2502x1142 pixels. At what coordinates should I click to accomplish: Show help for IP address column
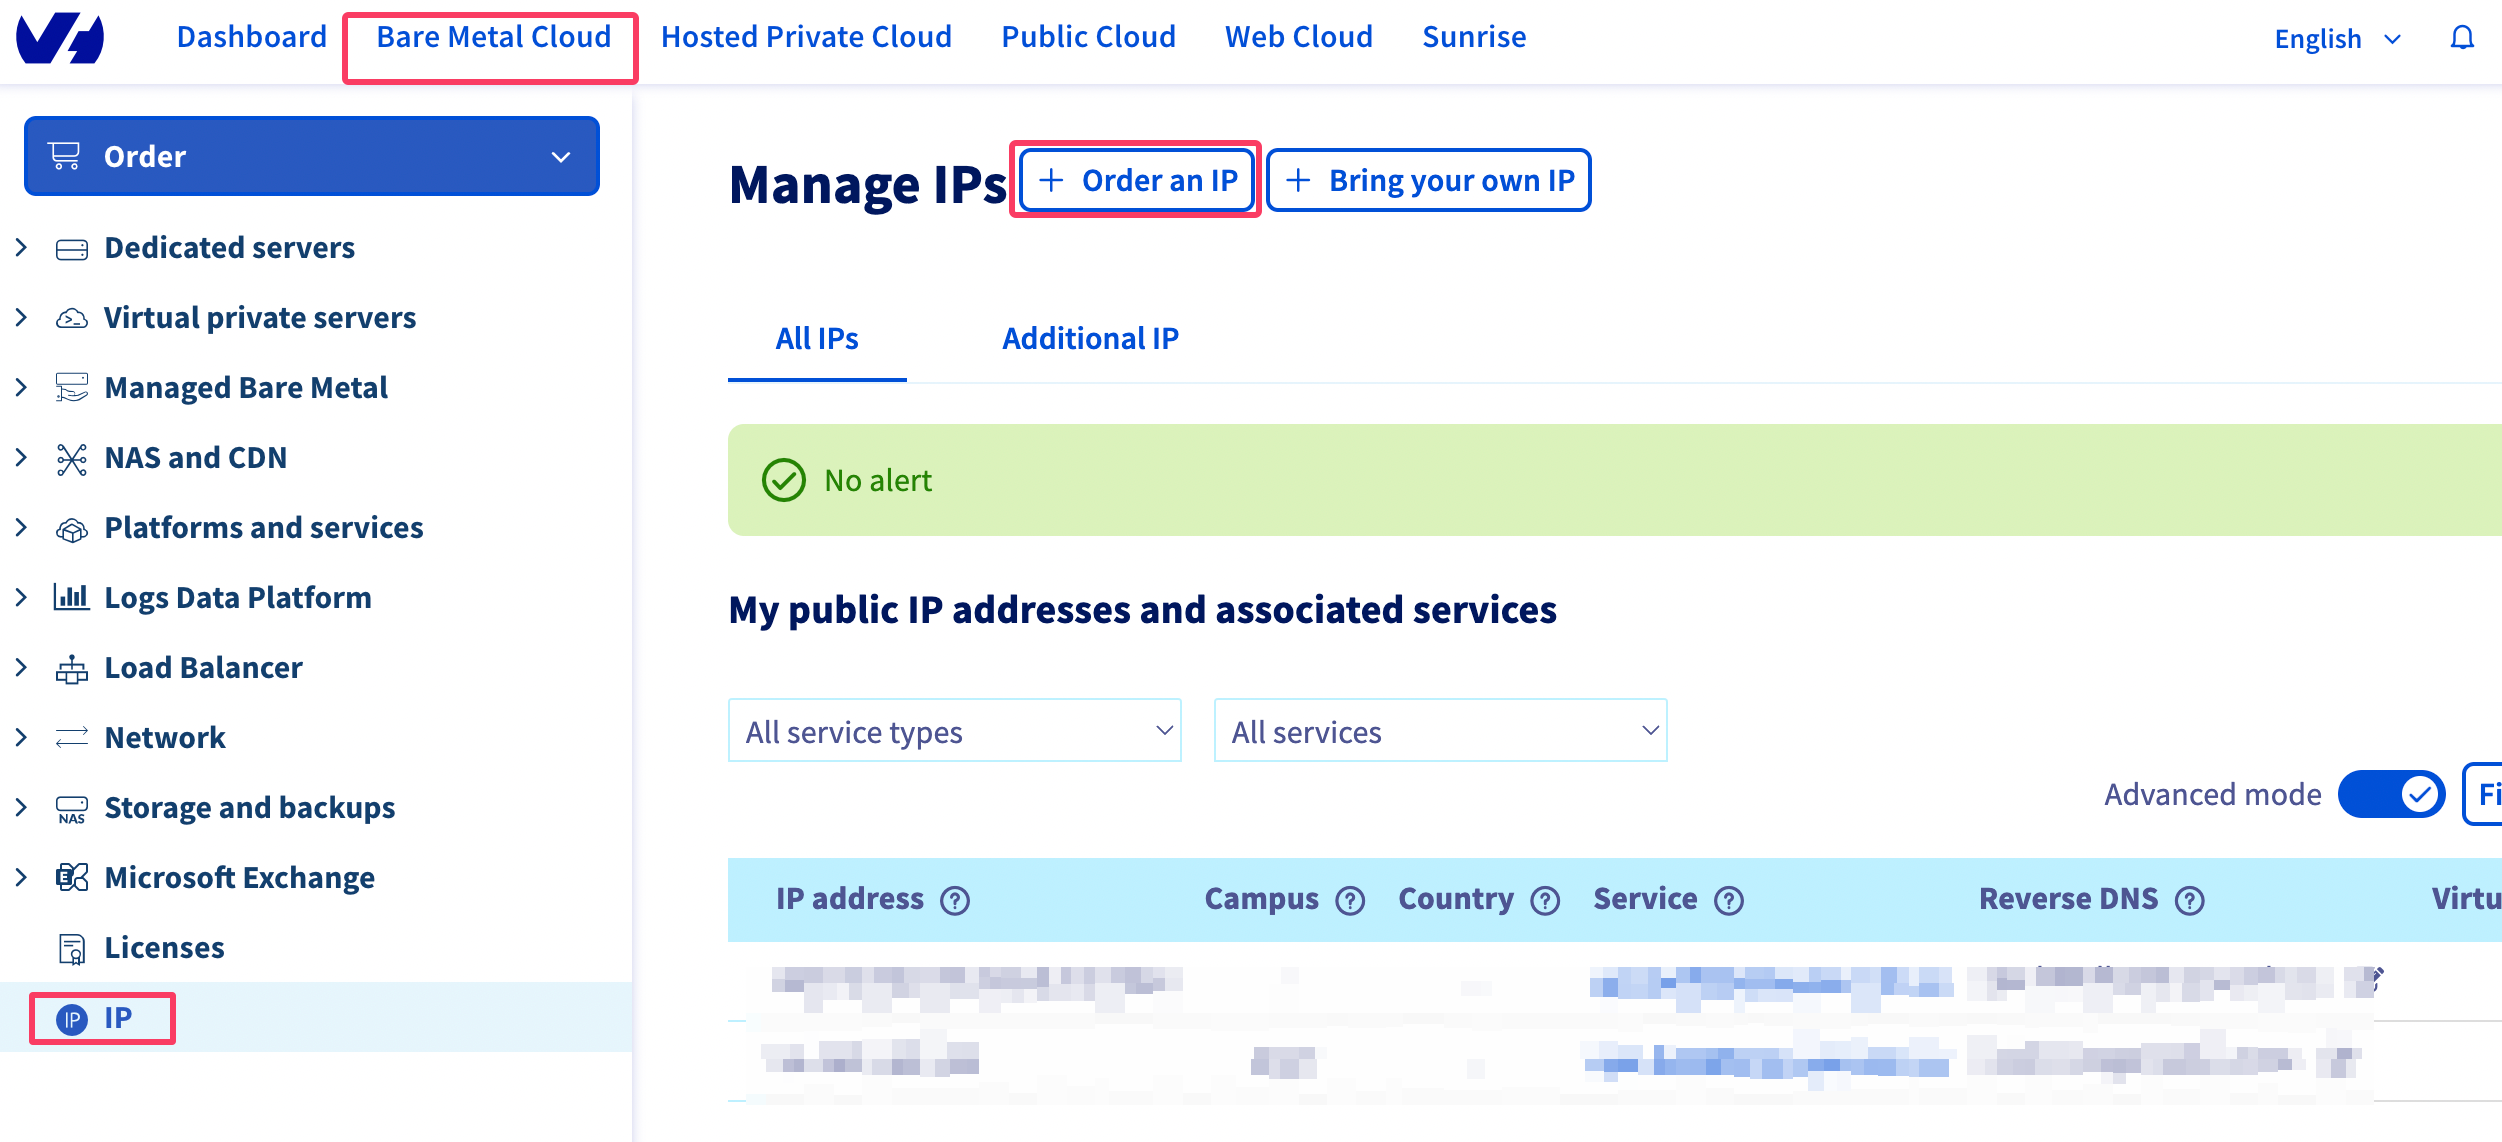955,901
